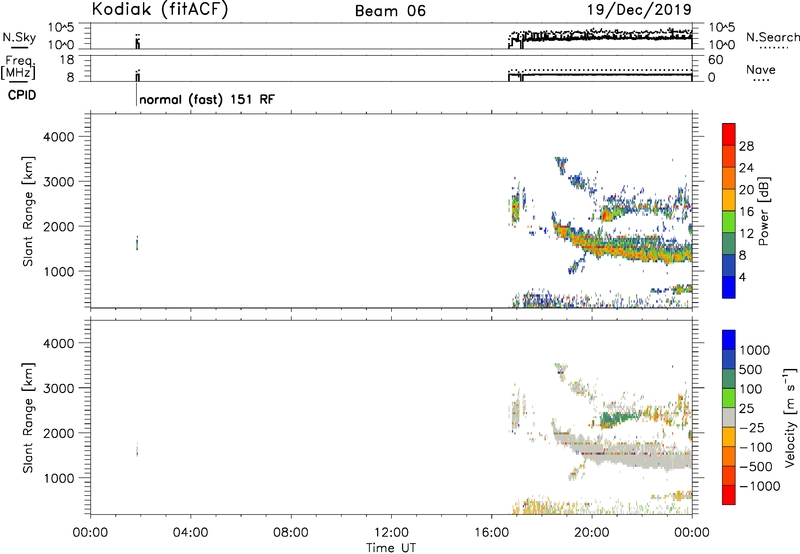Click the "Freq. [MHz]" axis label
Viewport: 800px width, 554px height.
[18, 68]
